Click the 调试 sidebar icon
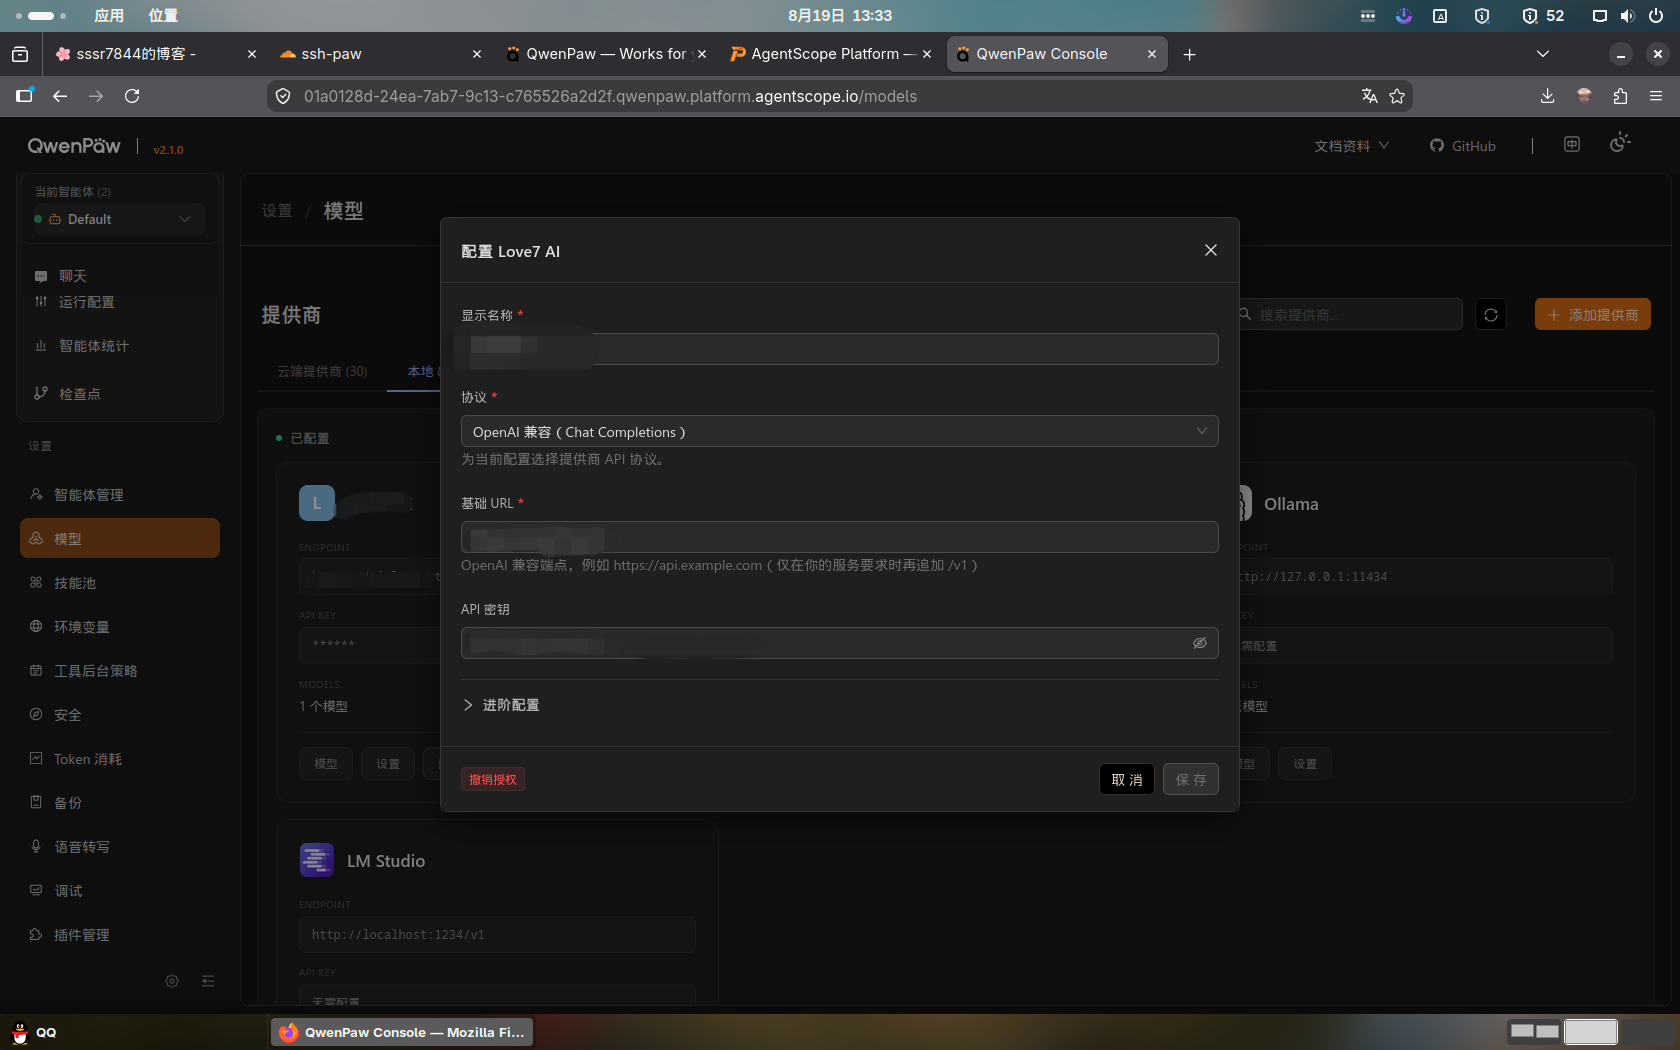 [36, 890]
